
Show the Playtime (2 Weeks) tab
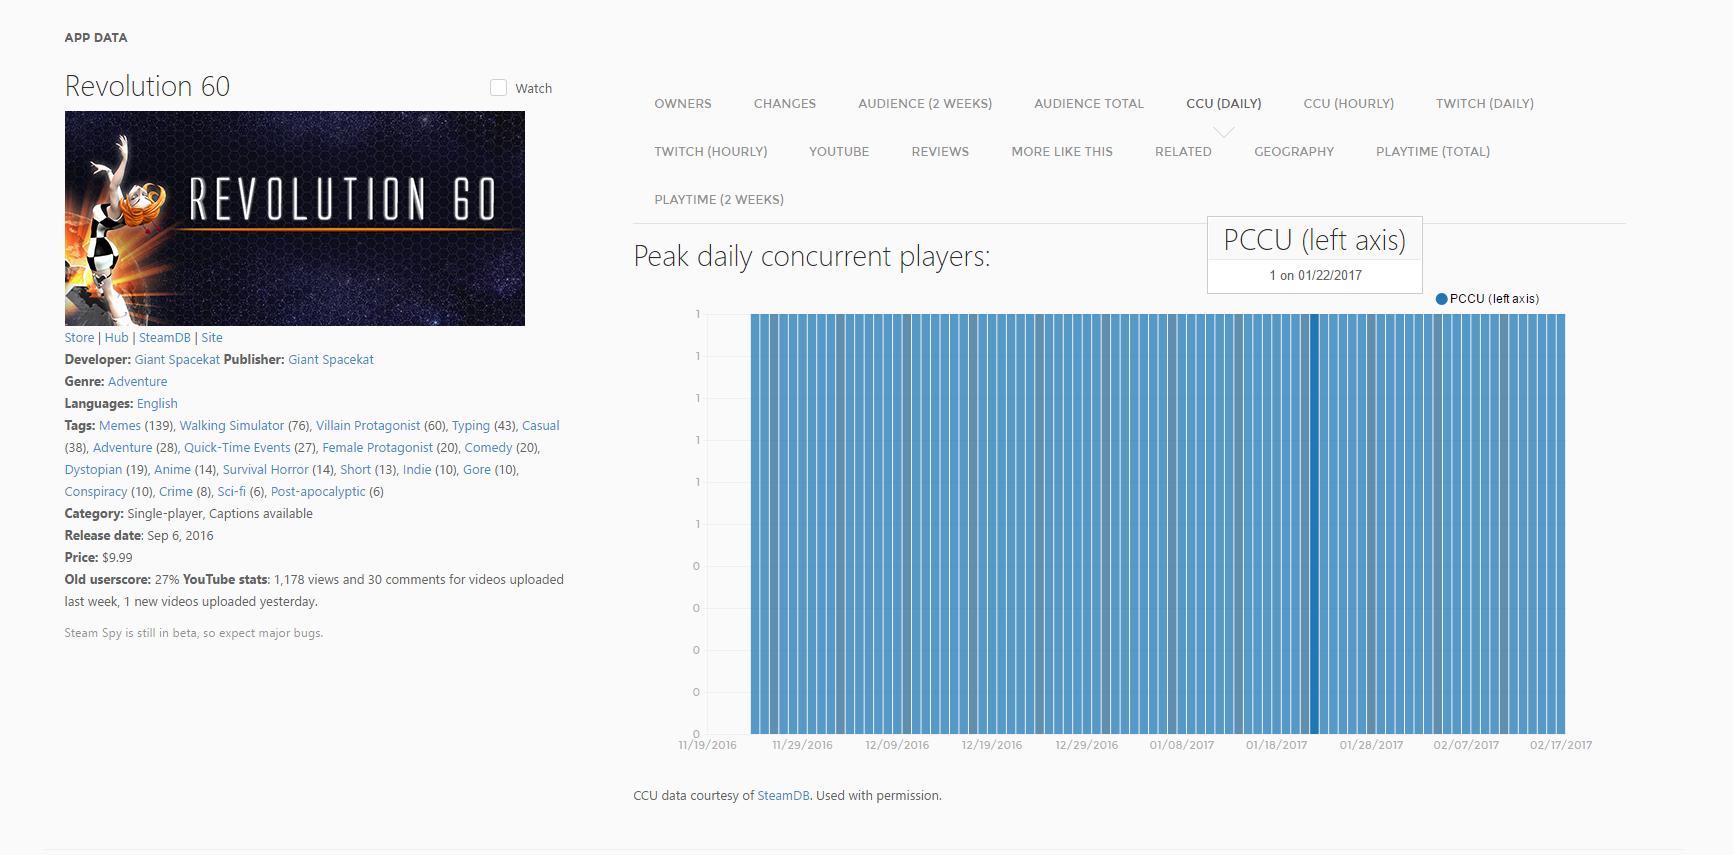point(719,200)
